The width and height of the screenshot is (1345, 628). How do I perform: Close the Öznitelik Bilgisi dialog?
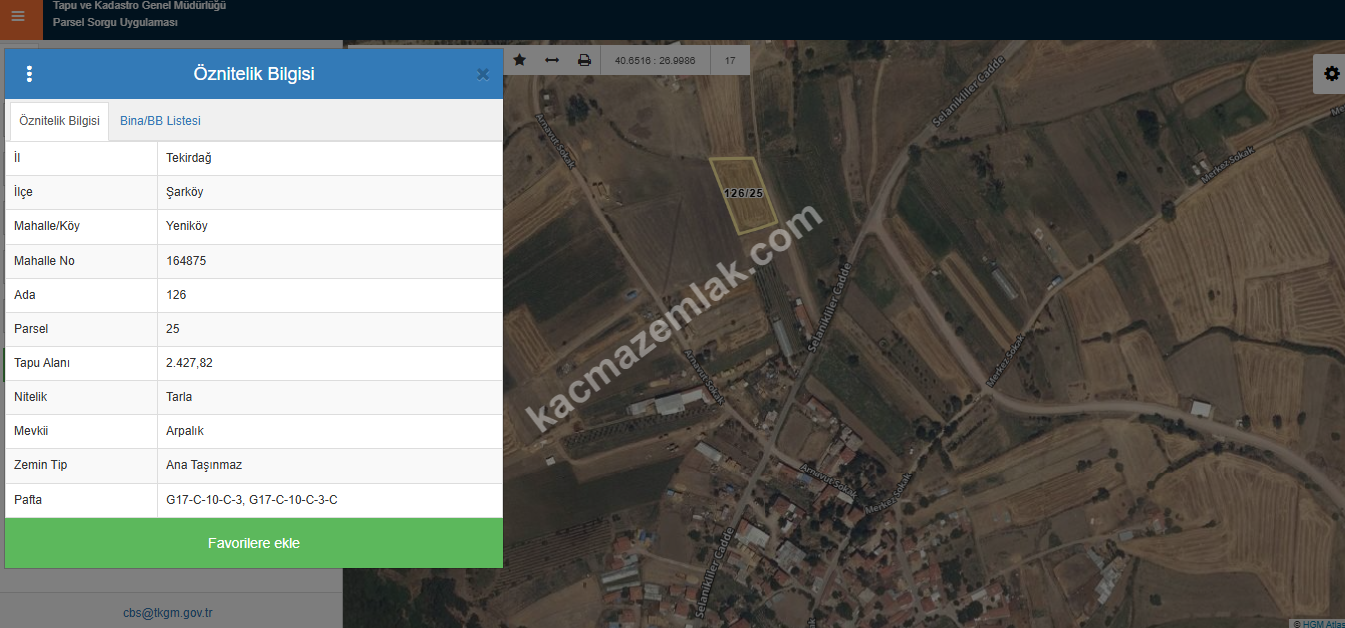[x=483, y=74]
